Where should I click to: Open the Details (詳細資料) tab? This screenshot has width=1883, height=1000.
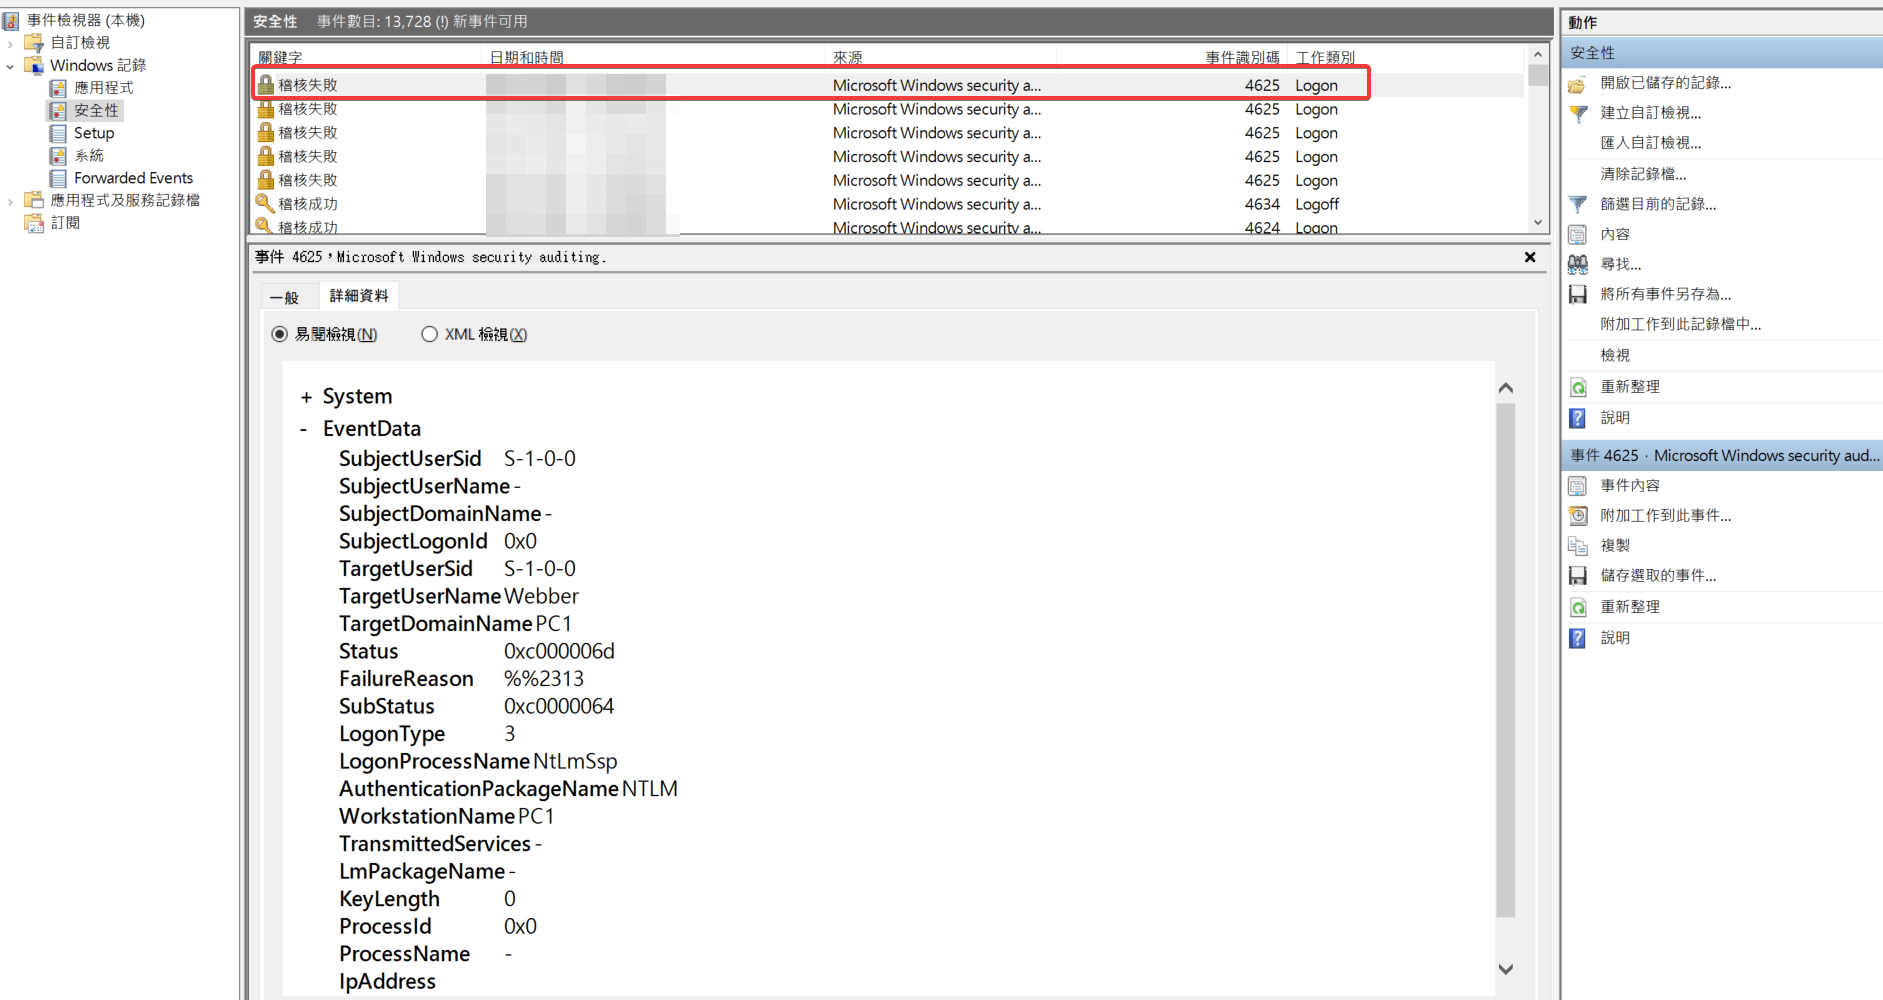[359, 296]
